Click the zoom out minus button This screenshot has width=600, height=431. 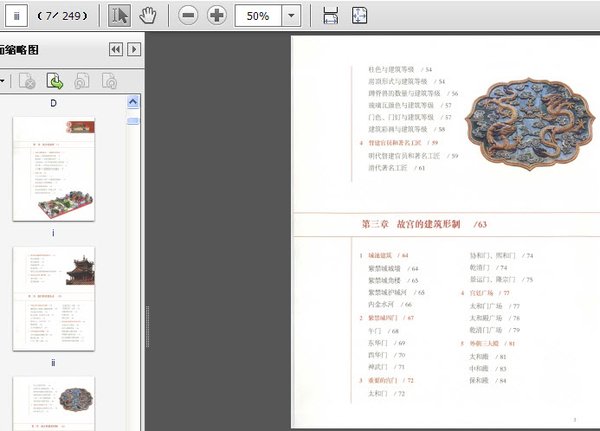[188, 16]
